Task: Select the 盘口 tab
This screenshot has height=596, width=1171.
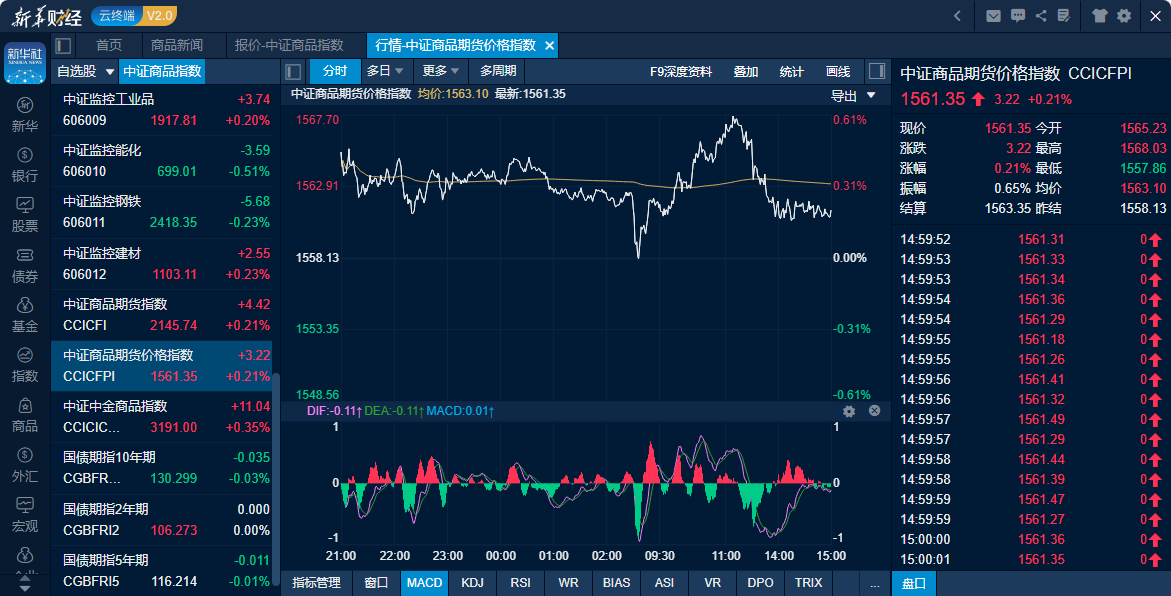Action: pos(914,583)
